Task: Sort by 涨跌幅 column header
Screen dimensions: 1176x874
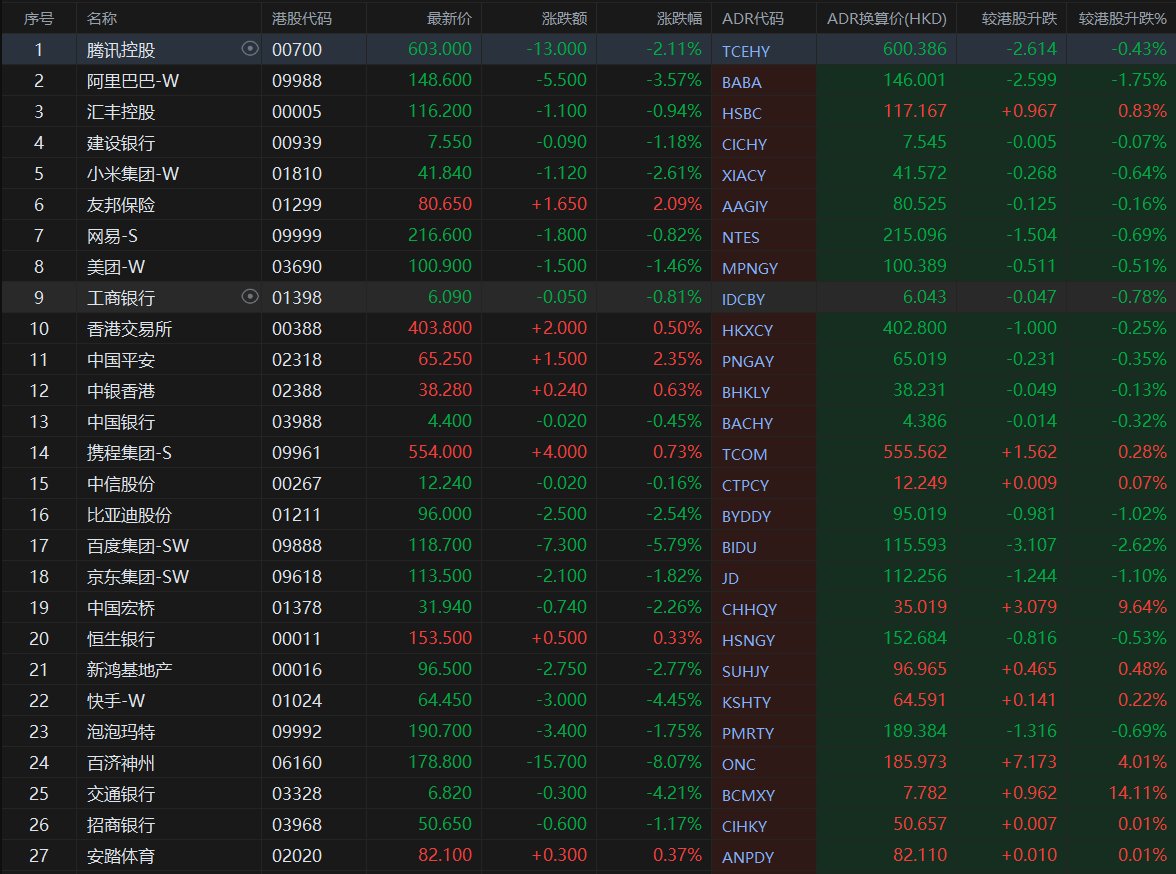Action: tap(679, 18)
